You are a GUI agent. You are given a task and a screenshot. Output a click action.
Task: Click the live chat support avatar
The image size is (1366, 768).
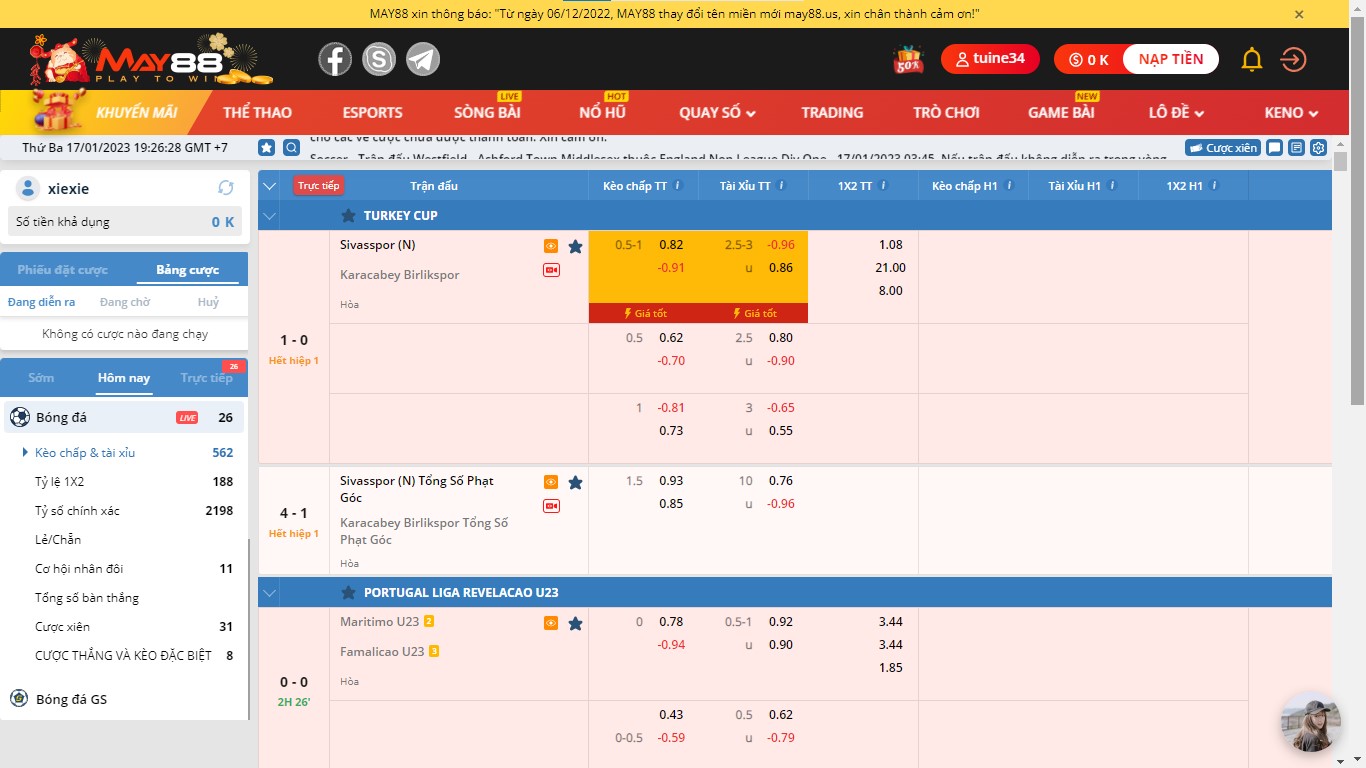(x=1310, y=722)
